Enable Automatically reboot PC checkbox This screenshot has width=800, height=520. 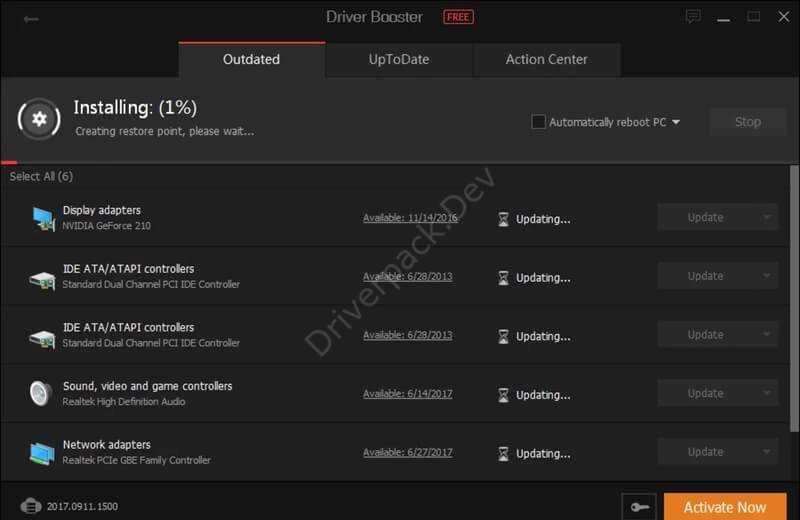point(538,122)
